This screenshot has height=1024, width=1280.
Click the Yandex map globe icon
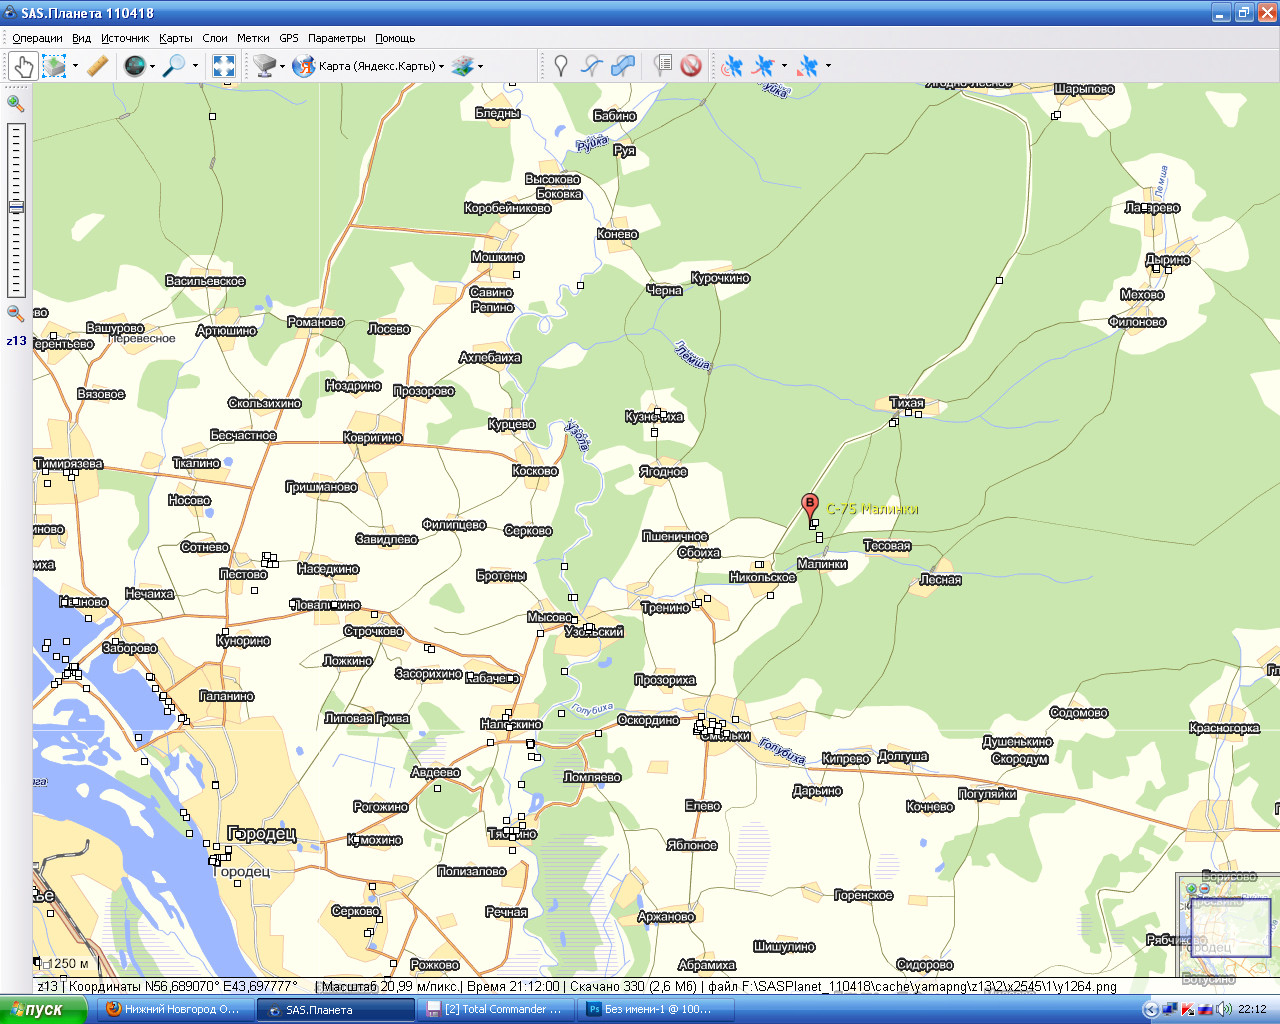(x=304, y=66)
